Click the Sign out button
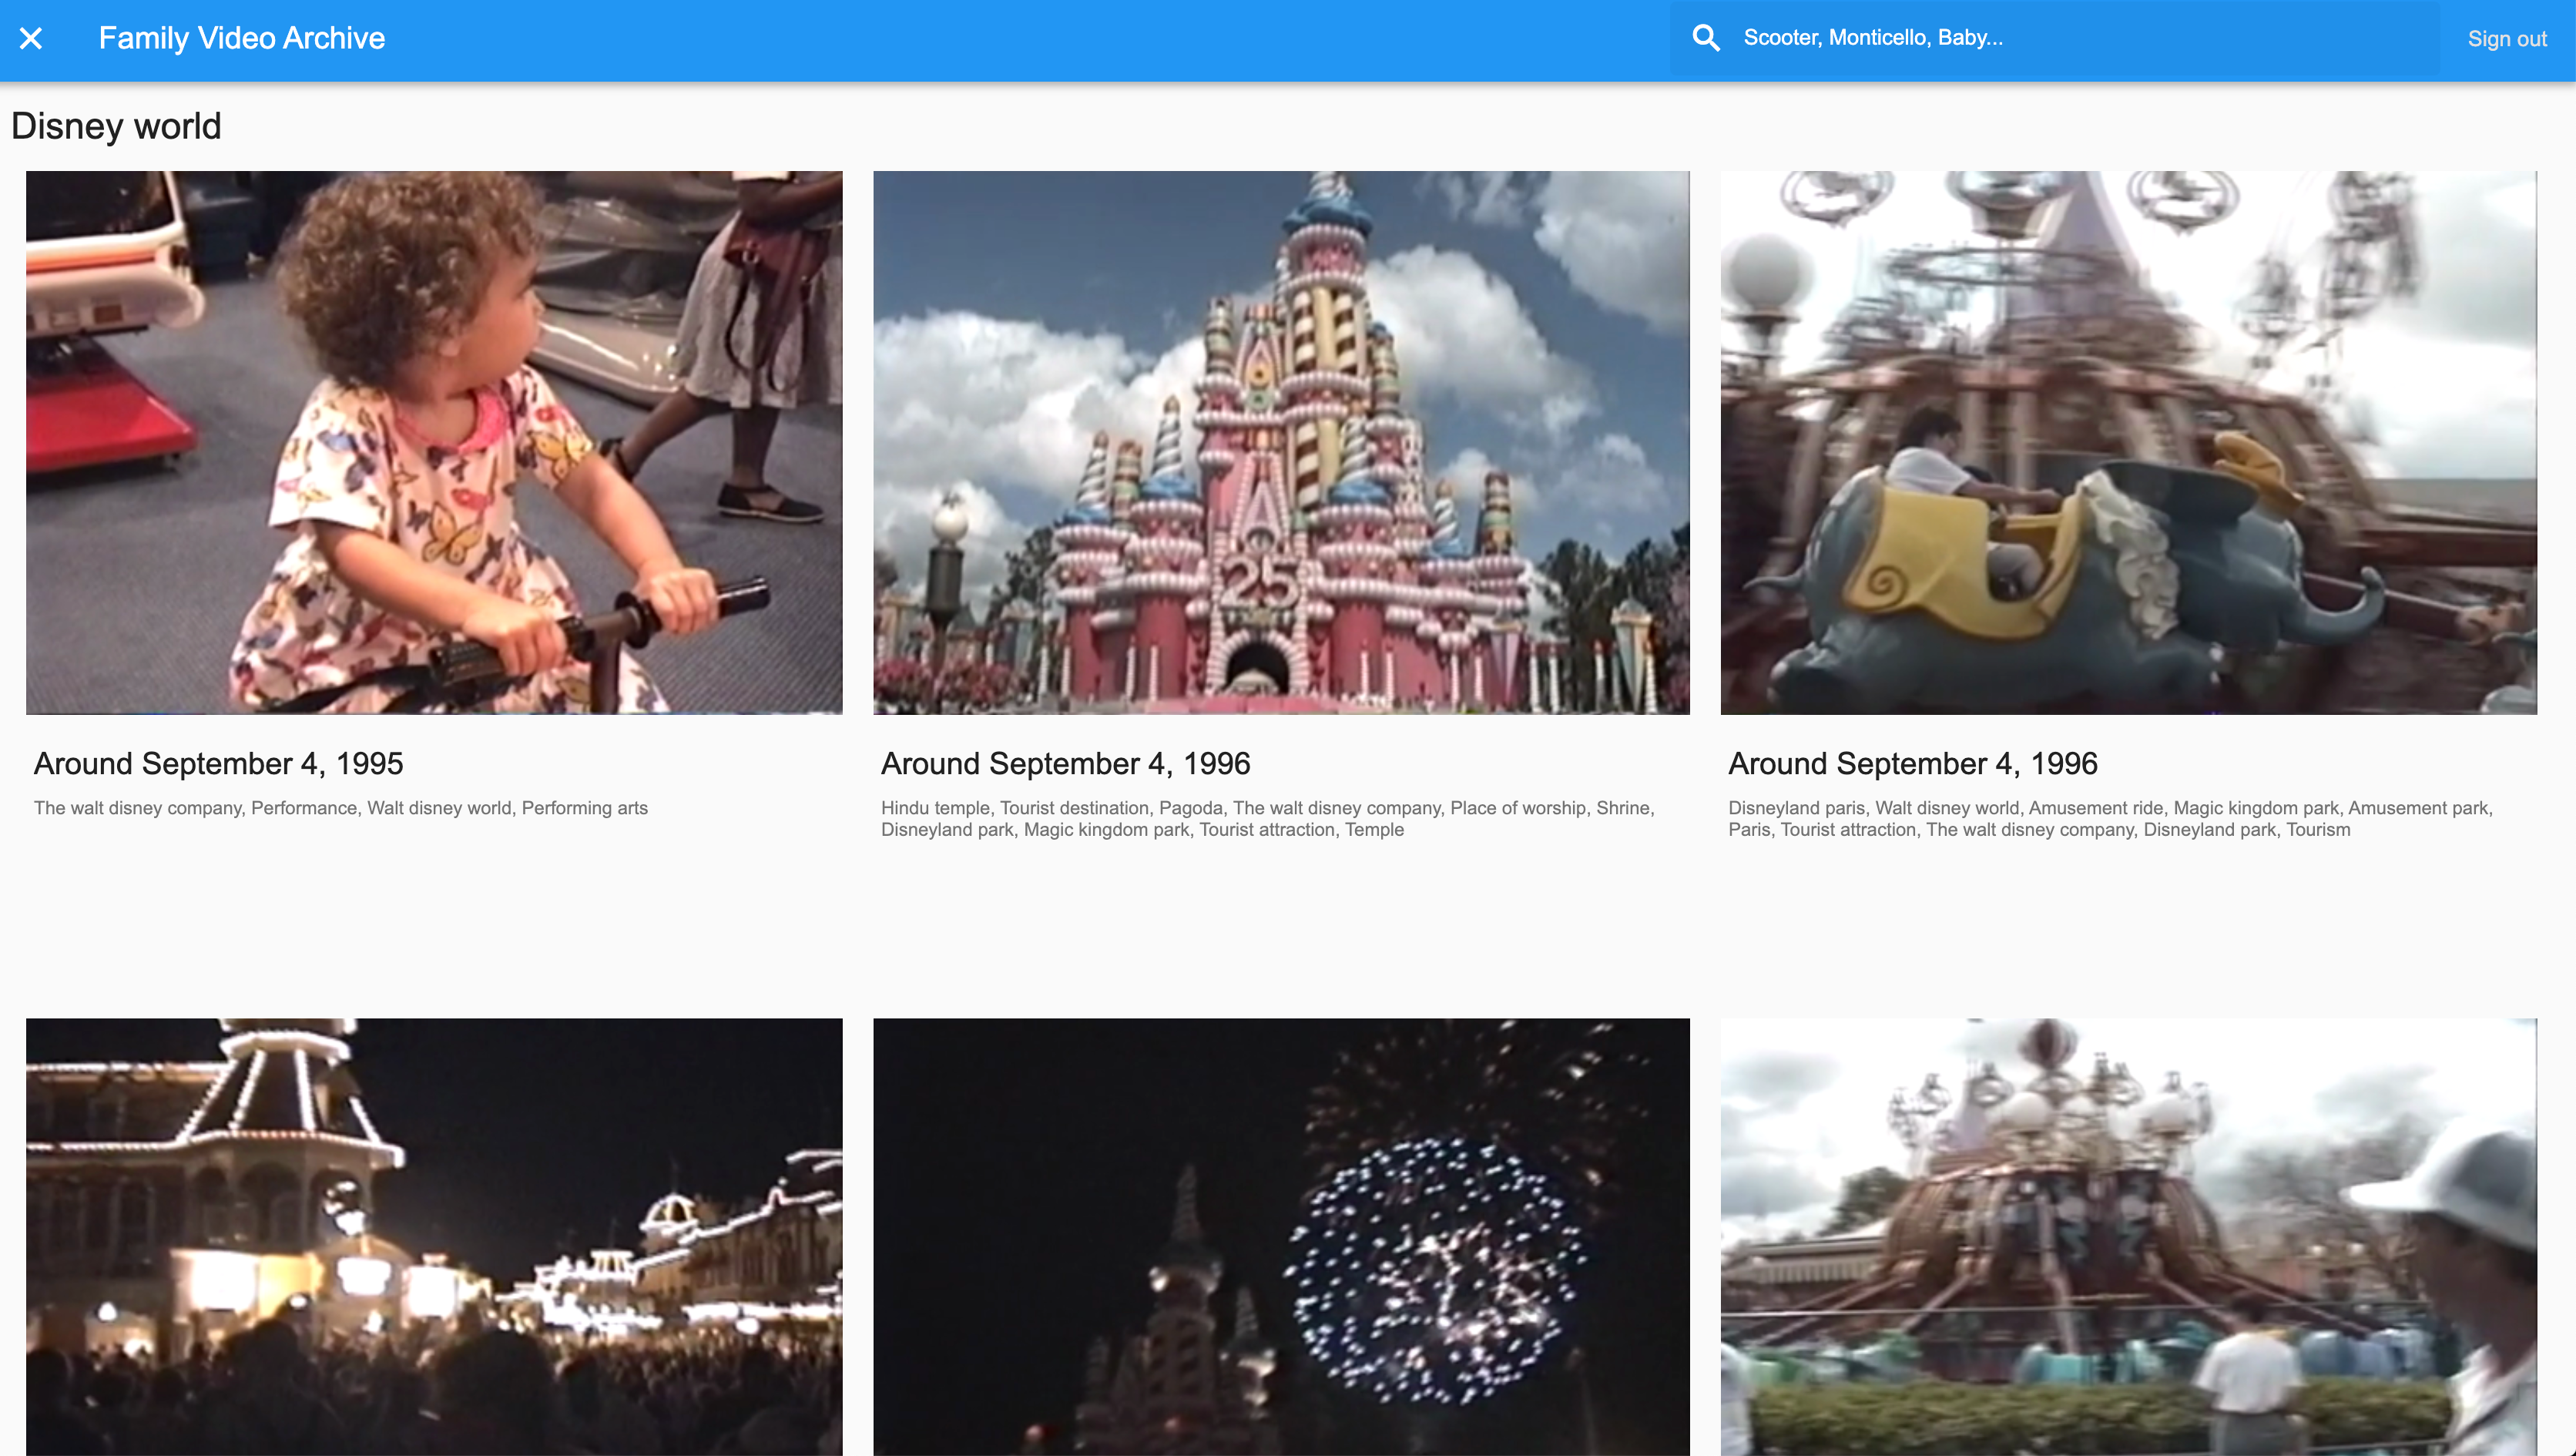The width and height of the screenshot is (2576, 1456). click(x=2506, y=39)
